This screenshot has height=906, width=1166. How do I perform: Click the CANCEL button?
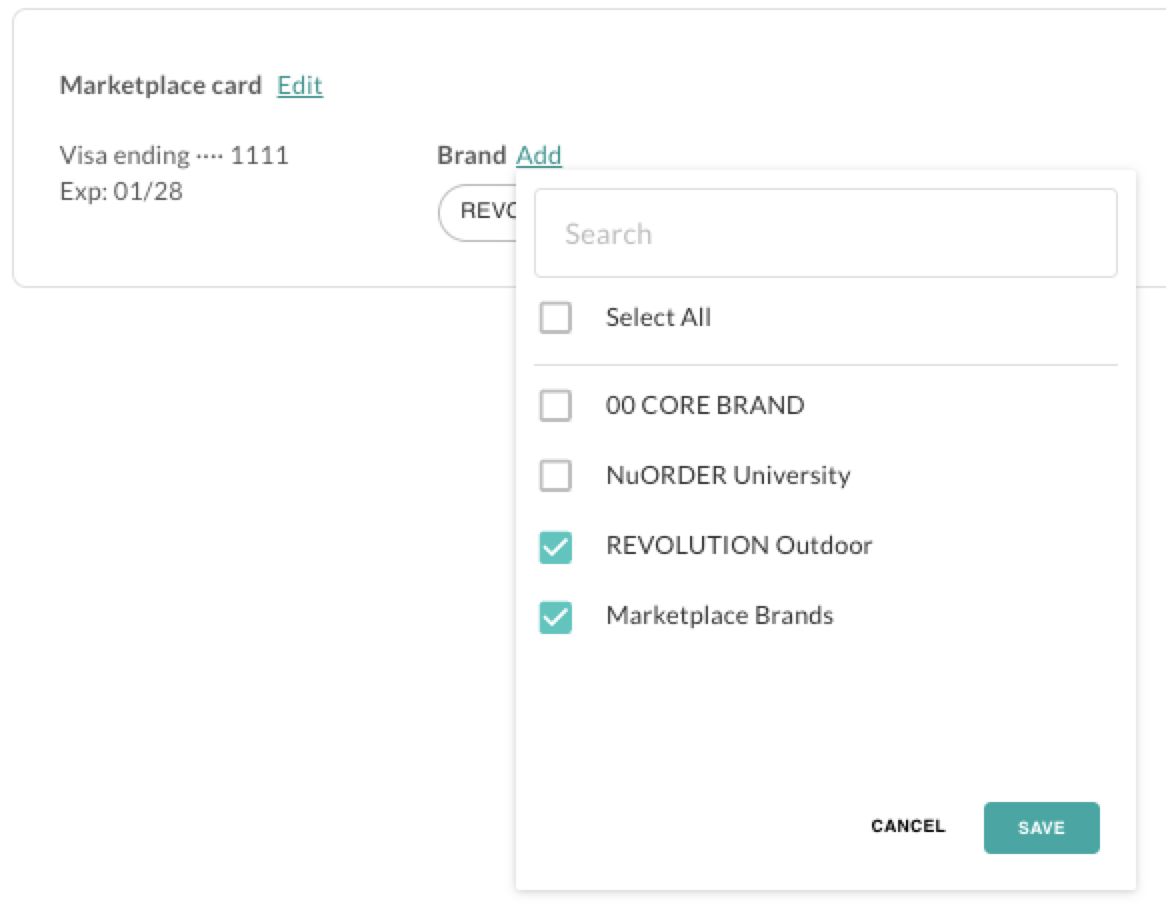tap(906, 826)
